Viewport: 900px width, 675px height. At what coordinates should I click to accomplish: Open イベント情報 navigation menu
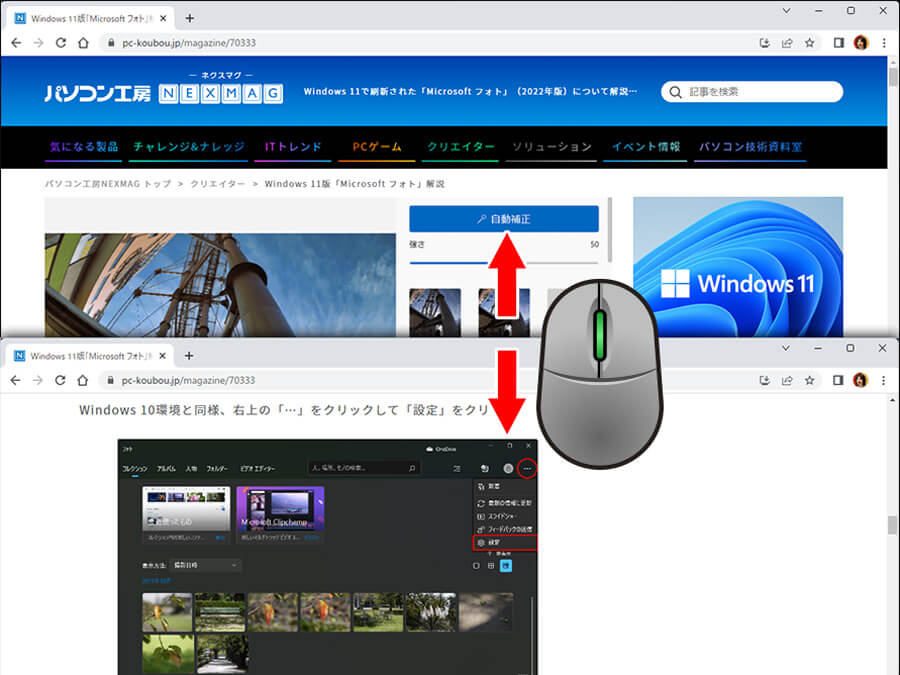[x=645, y=147]
